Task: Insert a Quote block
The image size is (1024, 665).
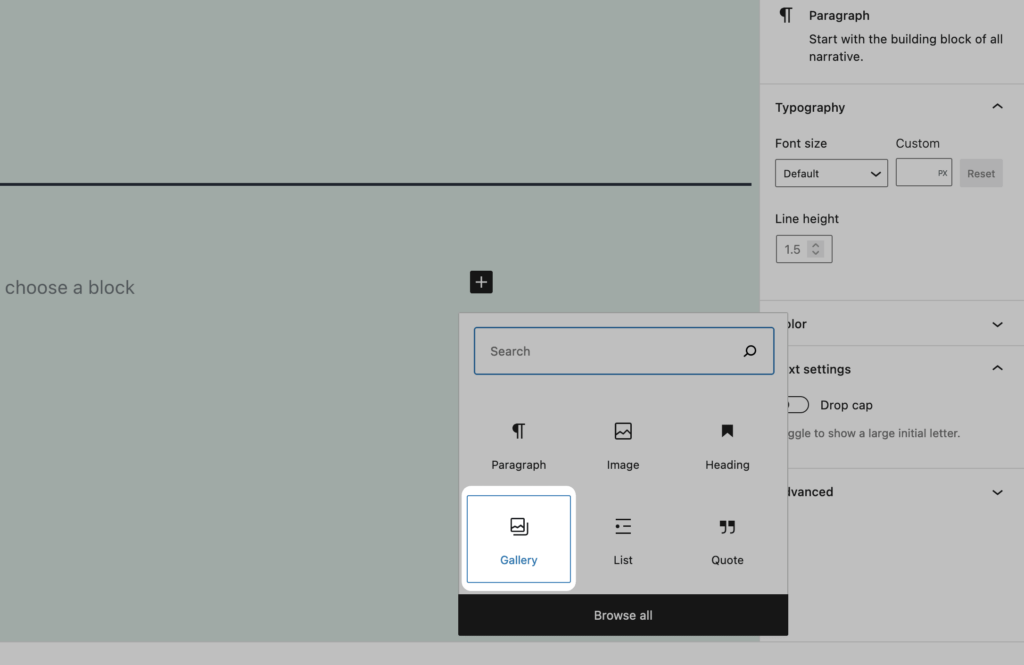Action: pos(727,540)
